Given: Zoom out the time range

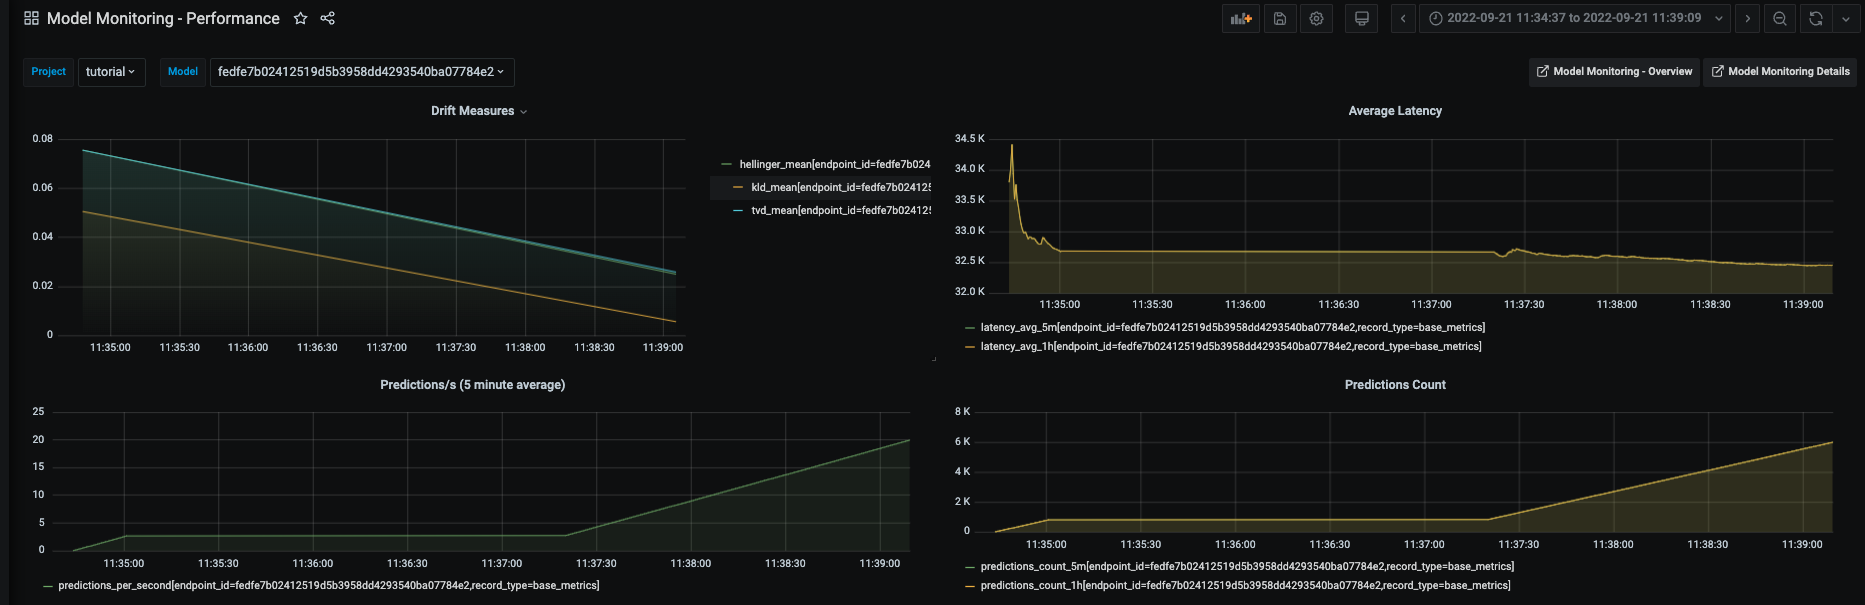Looking at the screenshot, I should (1780, 18).
